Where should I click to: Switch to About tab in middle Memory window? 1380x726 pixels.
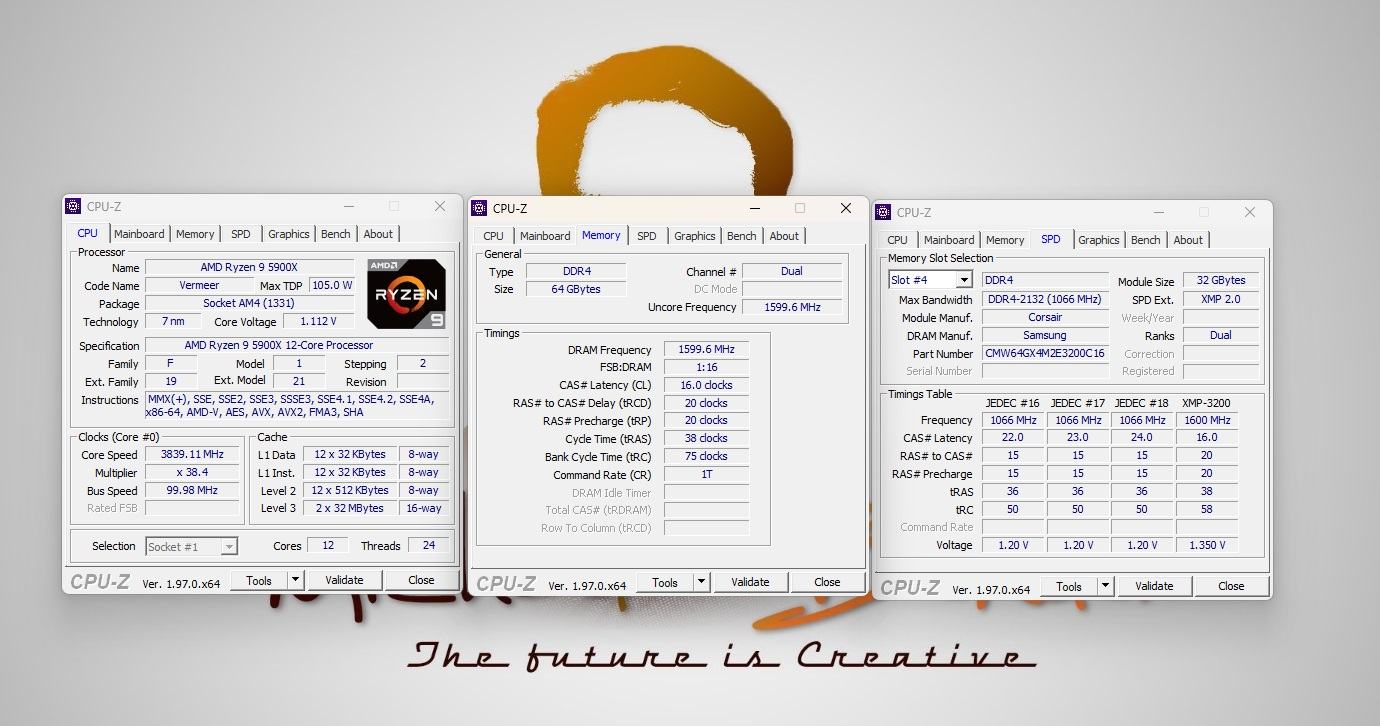(x=784, y=236)
